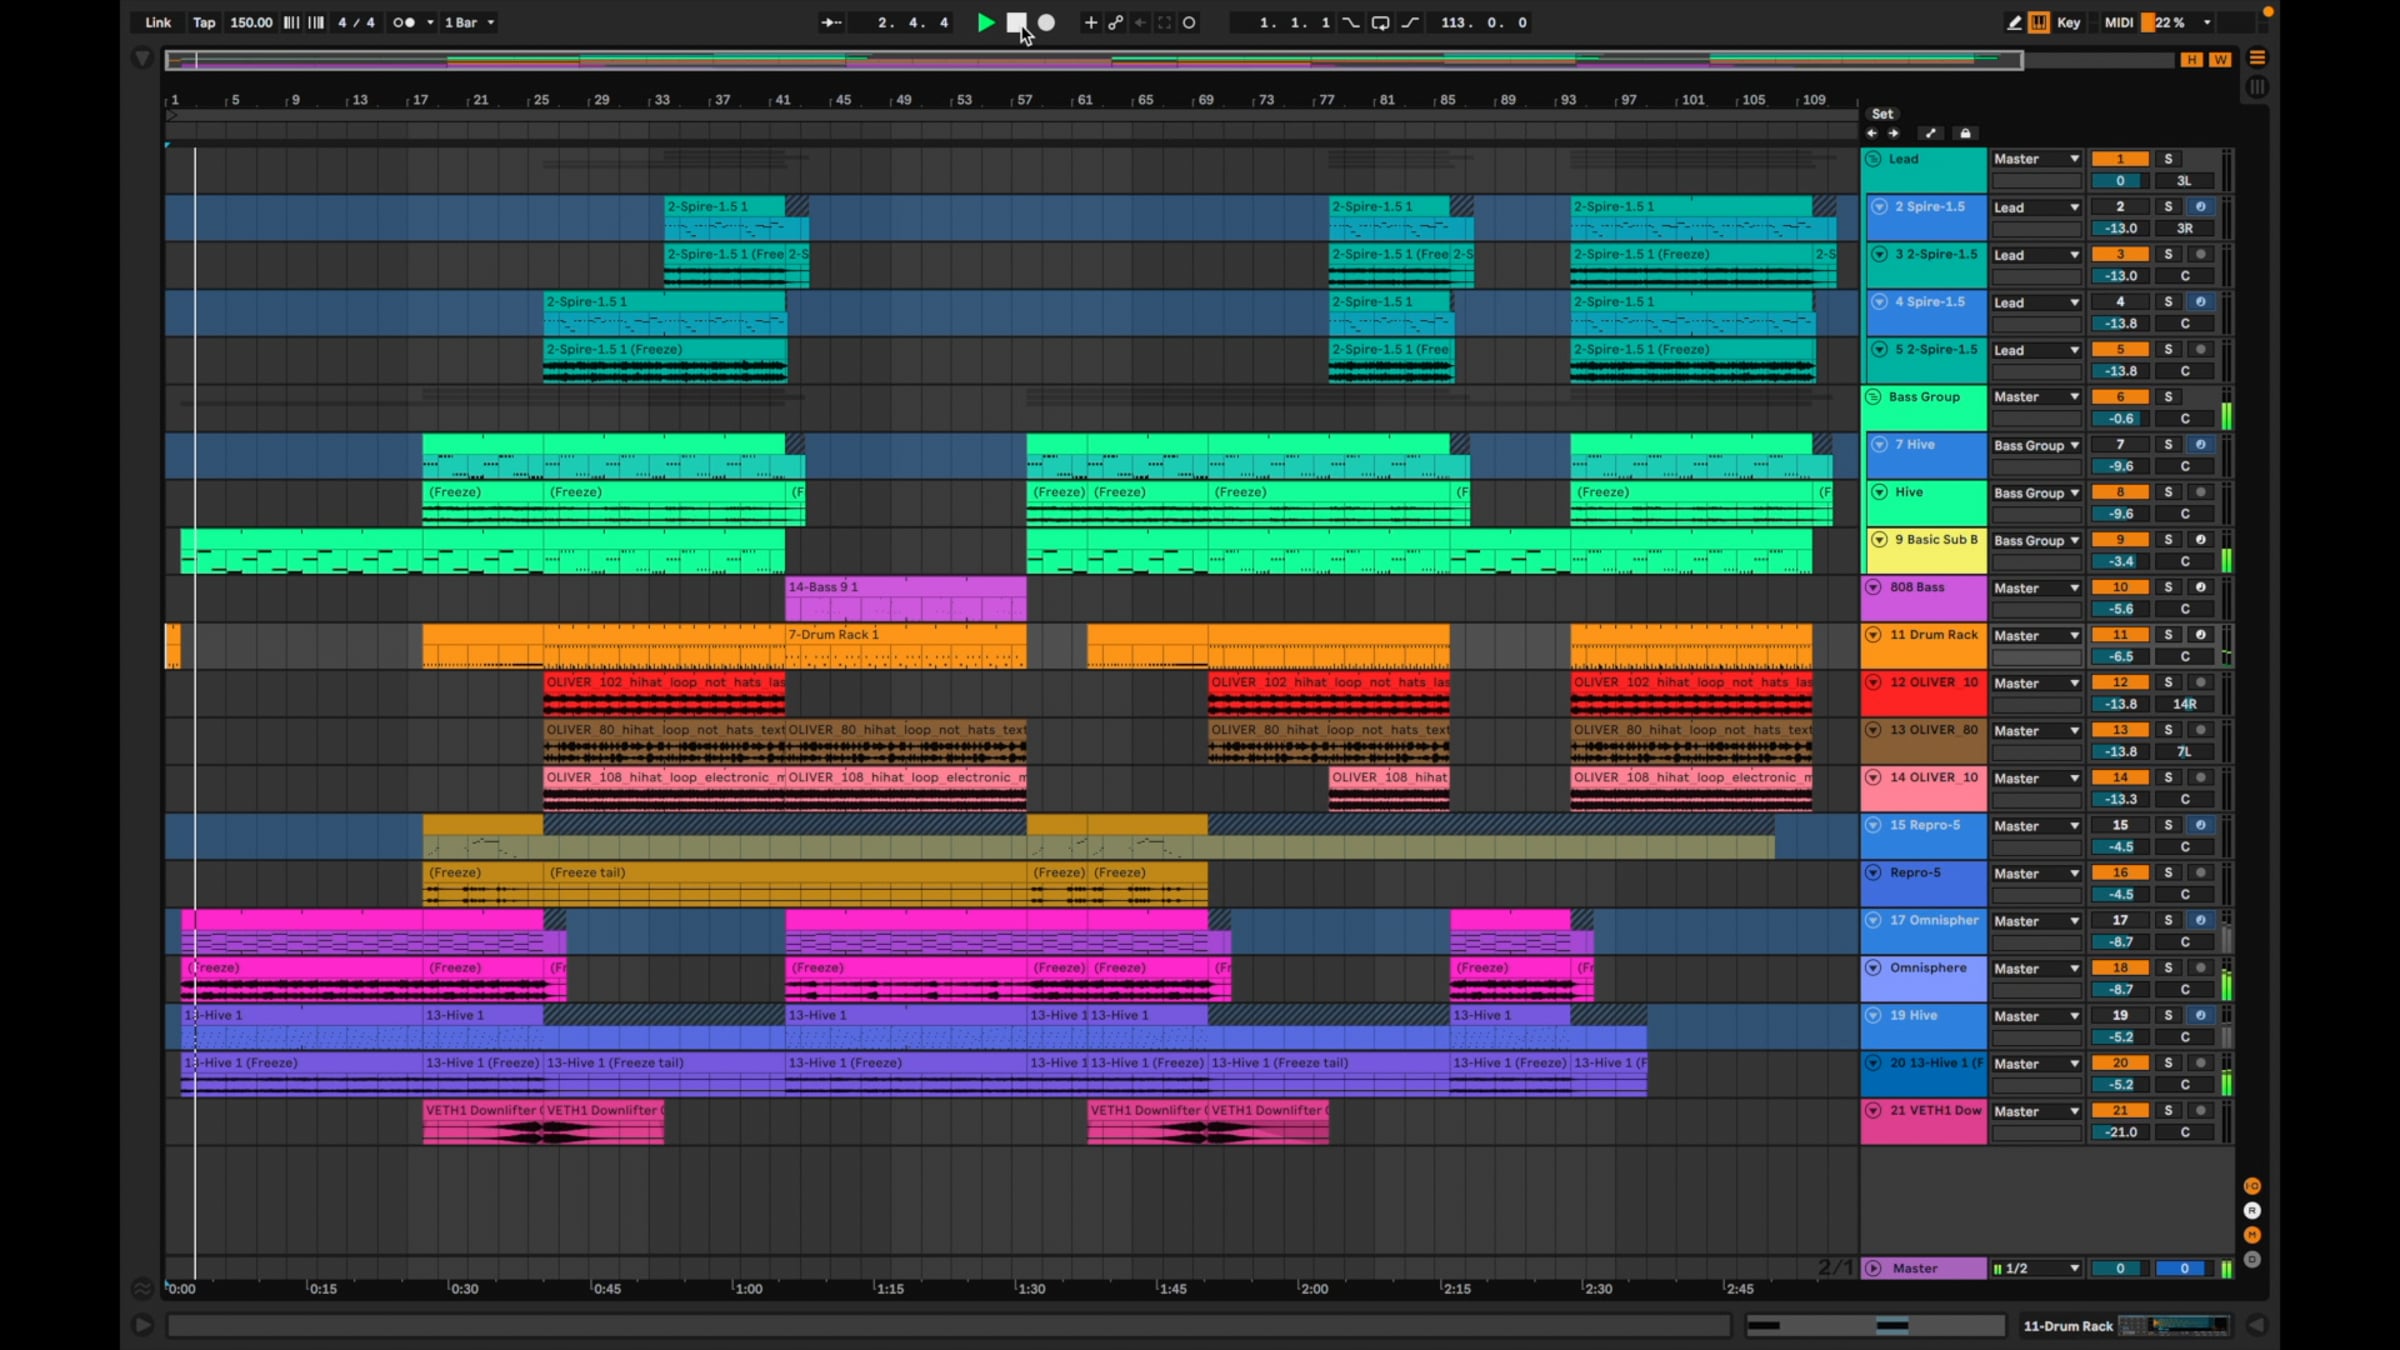Toggle the Automation Arm link icon
The image size is (2400, 1350).
click(1115, 22)
